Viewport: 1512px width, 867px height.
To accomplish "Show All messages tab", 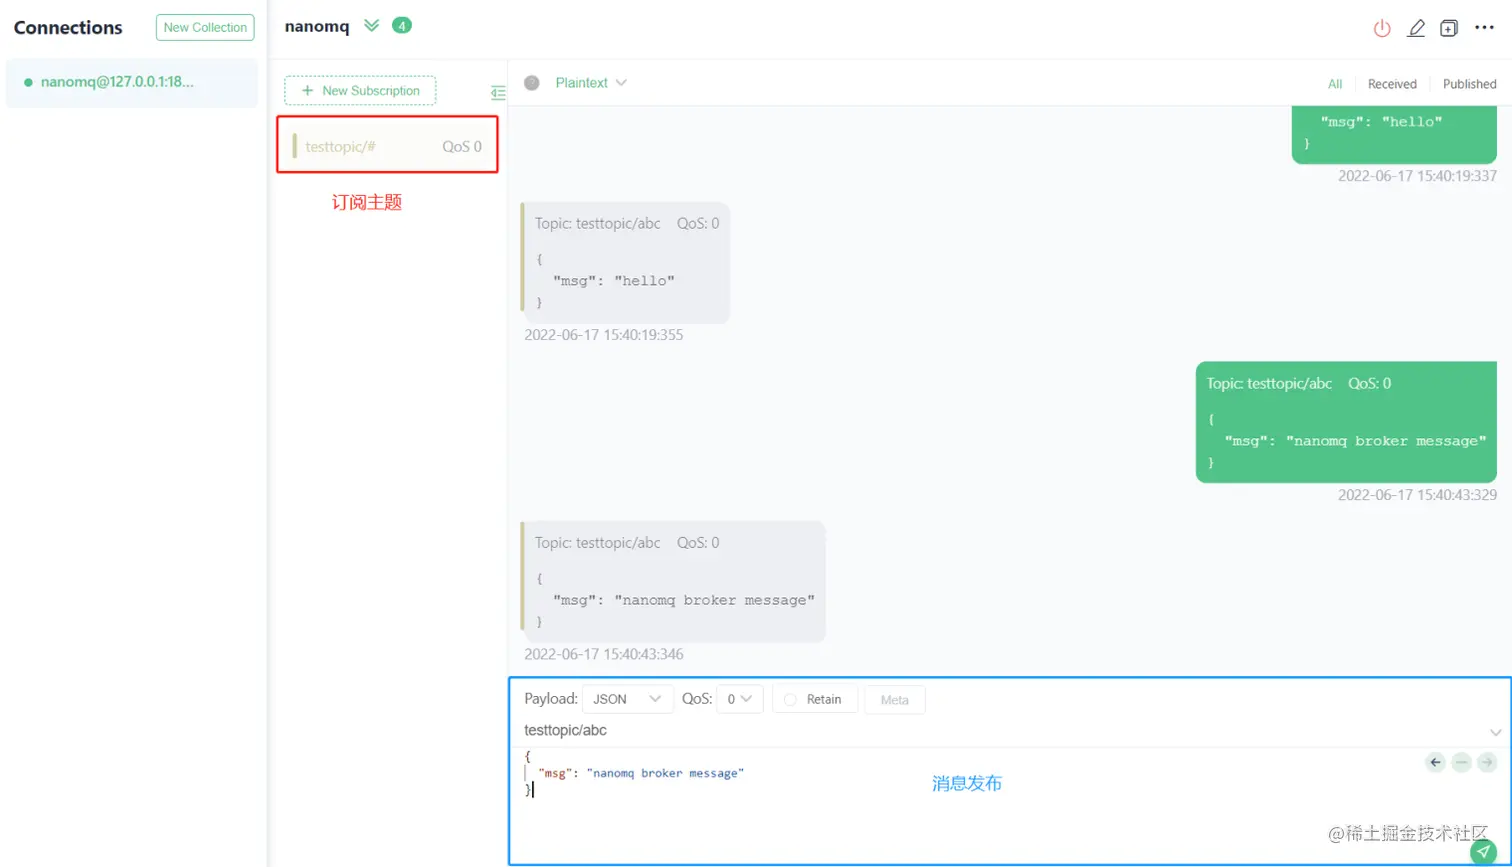I will [x=1335, y=84].
